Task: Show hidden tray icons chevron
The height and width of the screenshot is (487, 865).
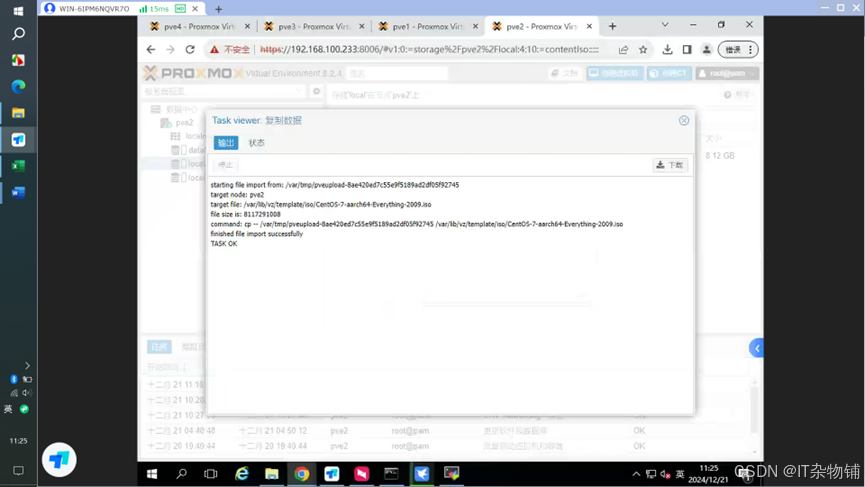Action: pyautogui.click(x=636, y=474)
